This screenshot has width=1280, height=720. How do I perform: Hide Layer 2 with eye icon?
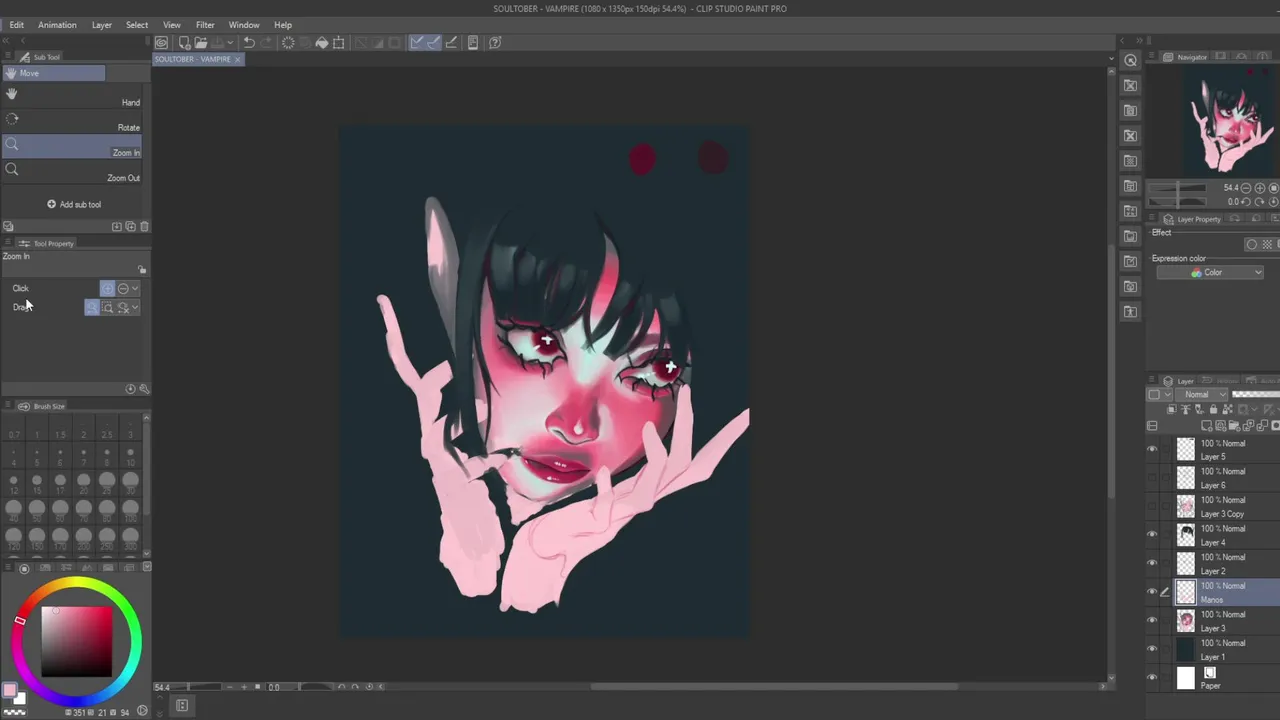point(1152,563)
